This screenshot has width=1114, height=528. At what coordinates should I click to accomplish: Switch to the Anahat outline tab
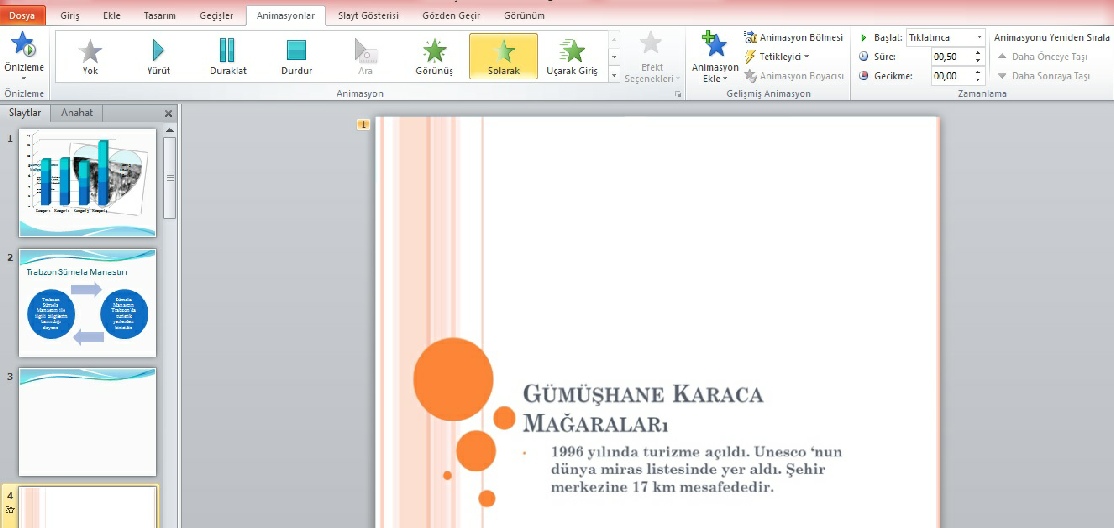(77, 112)
